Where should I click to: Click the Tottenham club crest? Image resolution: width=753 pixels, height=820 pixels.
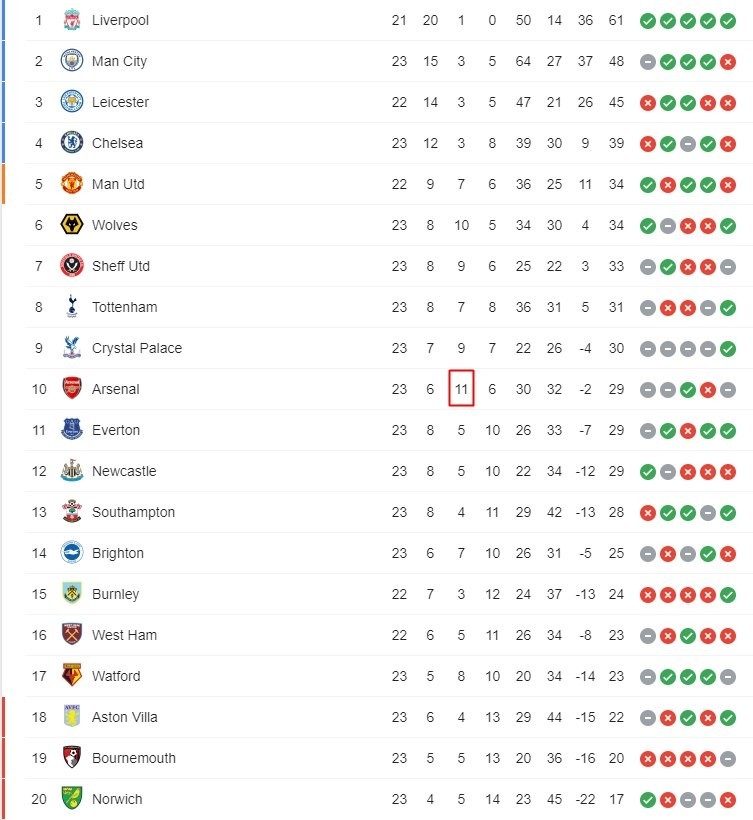71,307
